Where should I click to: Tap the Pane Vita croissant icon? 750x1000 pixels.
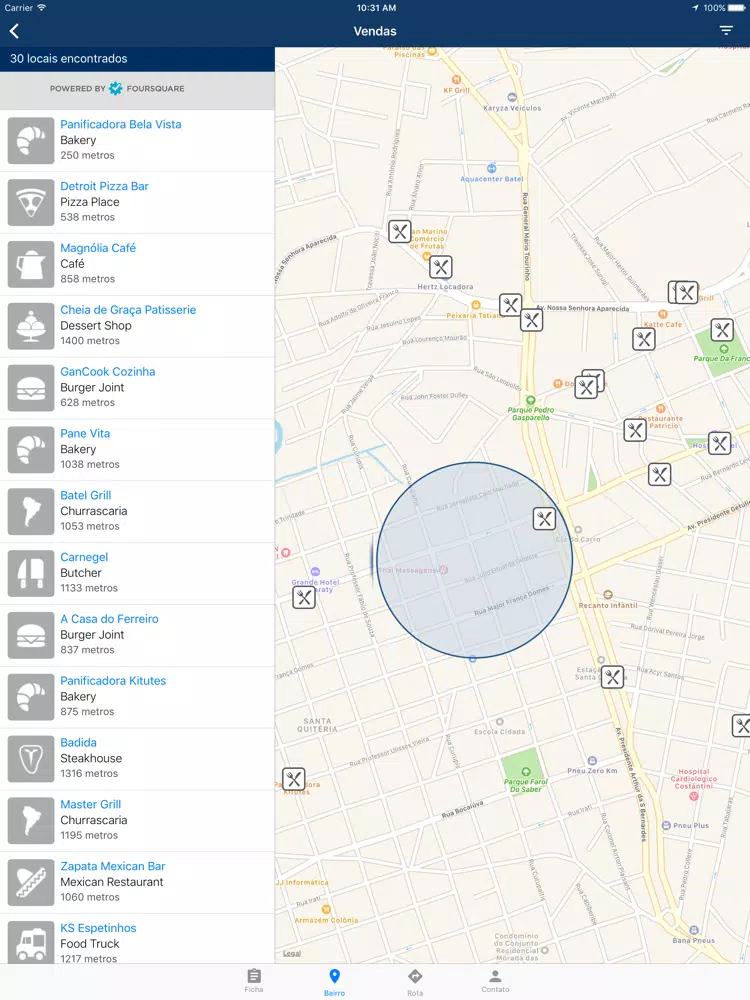coord(31,450)
